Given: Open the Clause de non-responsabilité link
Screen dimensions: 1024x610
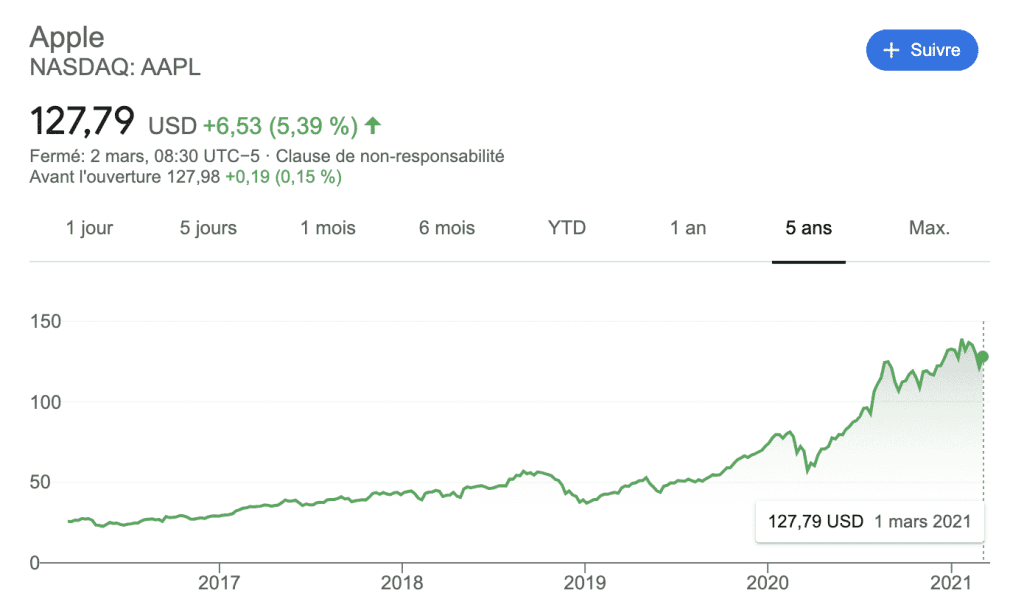Looking at the screenshot, I should 390,156.
